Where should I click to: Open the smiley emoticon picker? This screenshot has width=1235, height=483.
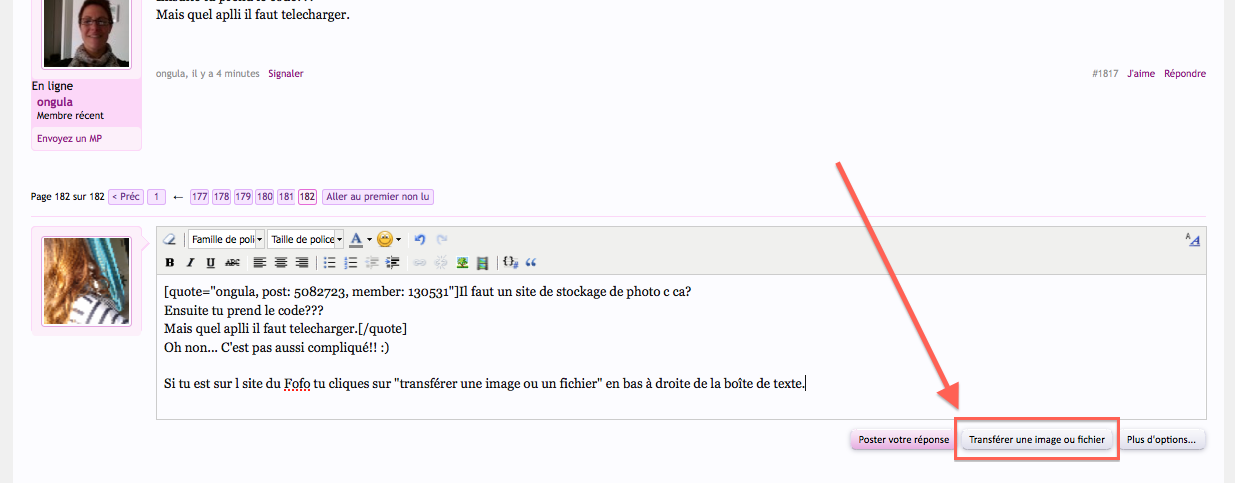coord(384,240)
